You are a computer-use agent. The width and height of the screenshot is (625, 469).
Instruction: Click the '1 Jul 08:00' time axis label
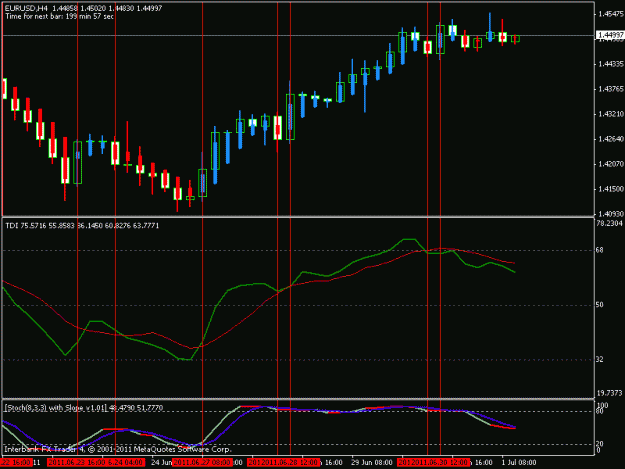519,463
